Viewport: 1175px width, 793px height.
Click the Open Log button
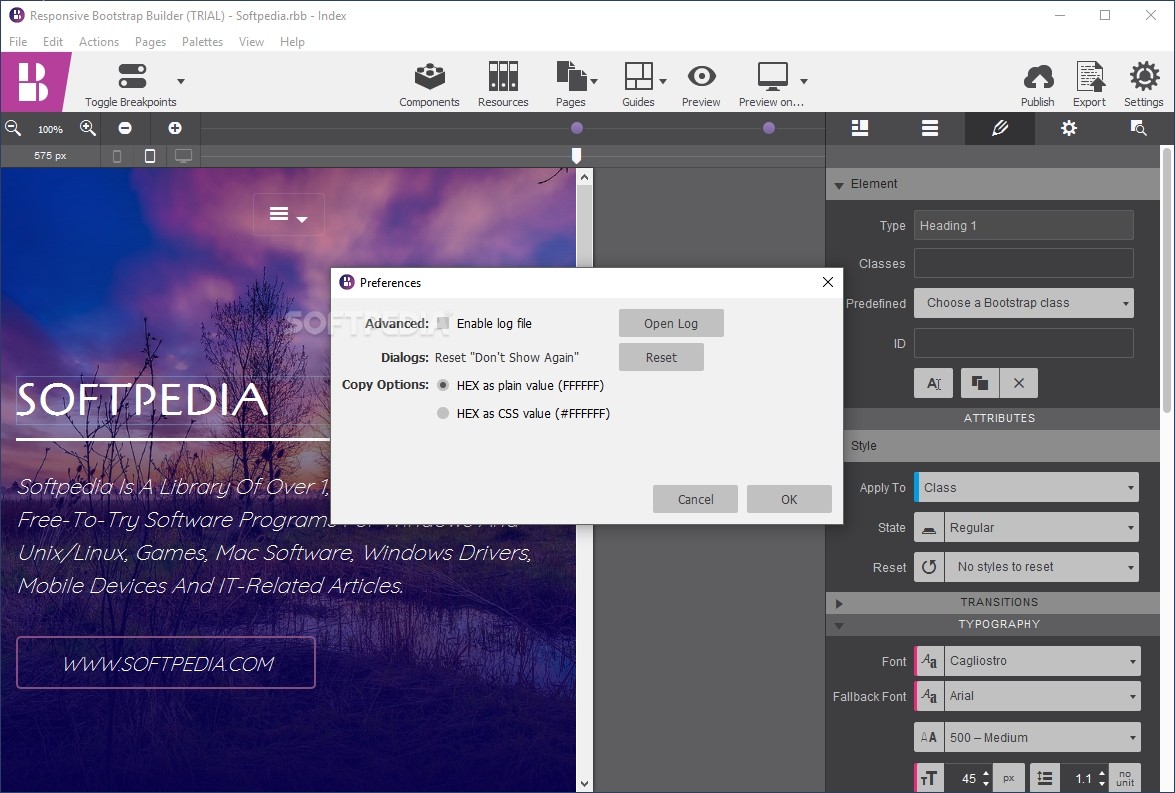tap(671, 323)
